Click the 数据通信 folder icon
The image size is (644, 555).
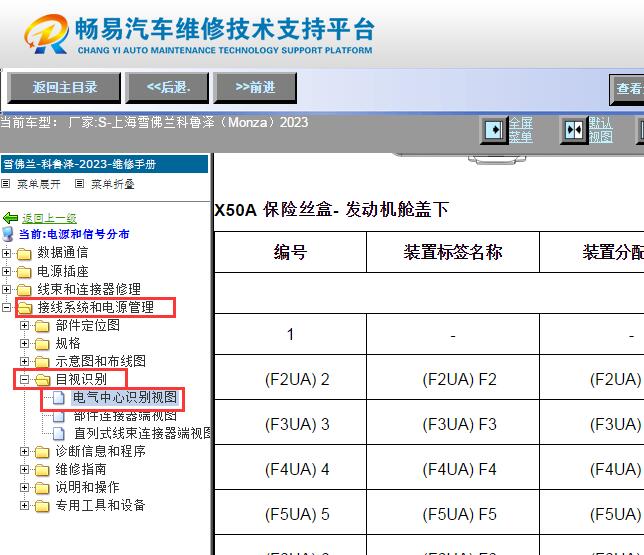tap(24, 254)
